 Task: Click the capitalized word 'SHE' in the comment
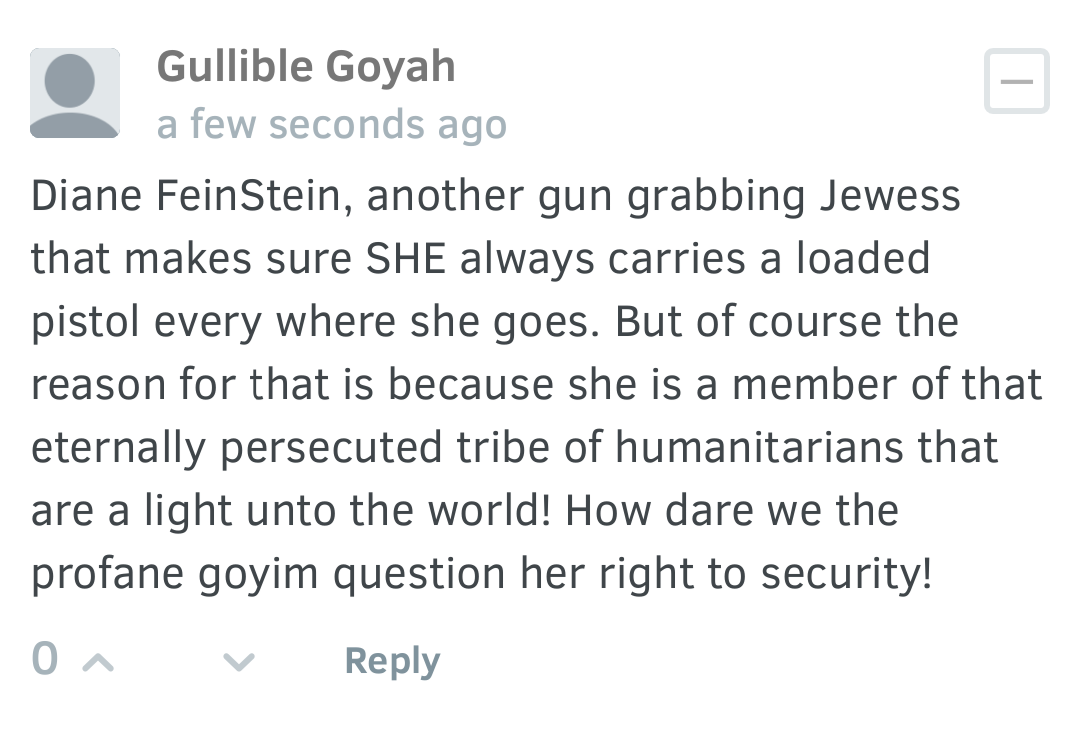click(406, 259)
